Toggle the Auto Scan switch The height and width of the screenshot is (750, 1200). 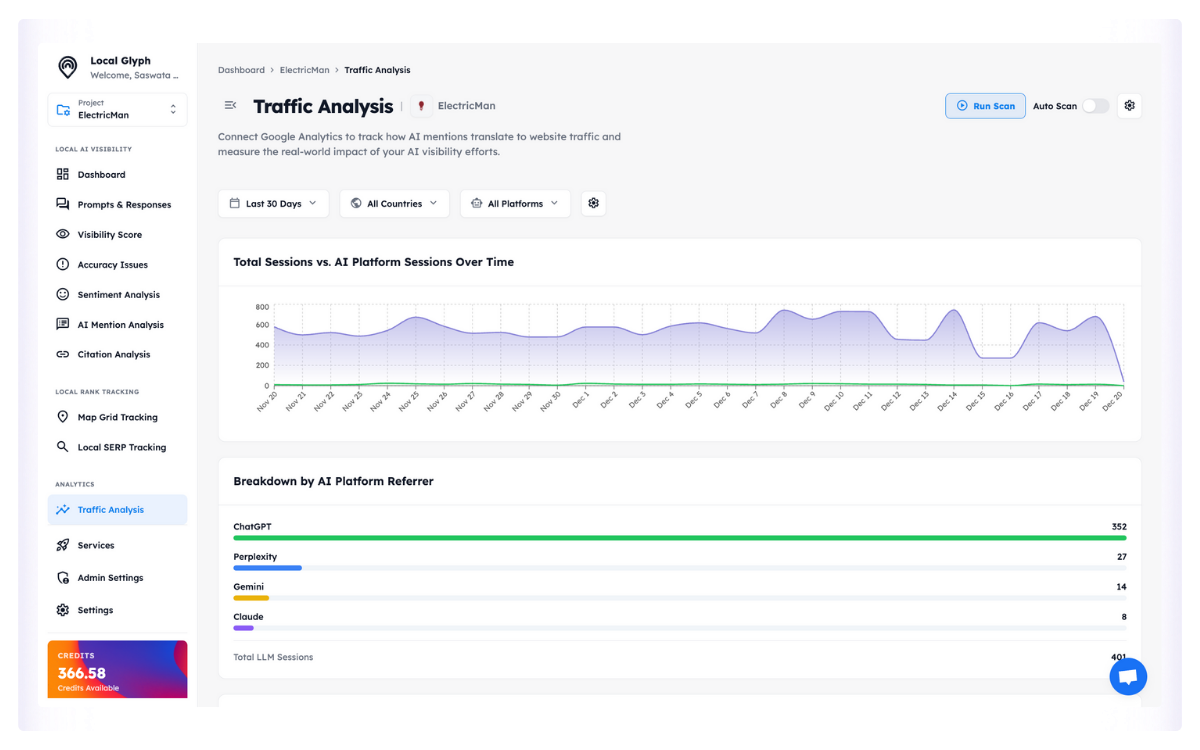coord(1095,106)
